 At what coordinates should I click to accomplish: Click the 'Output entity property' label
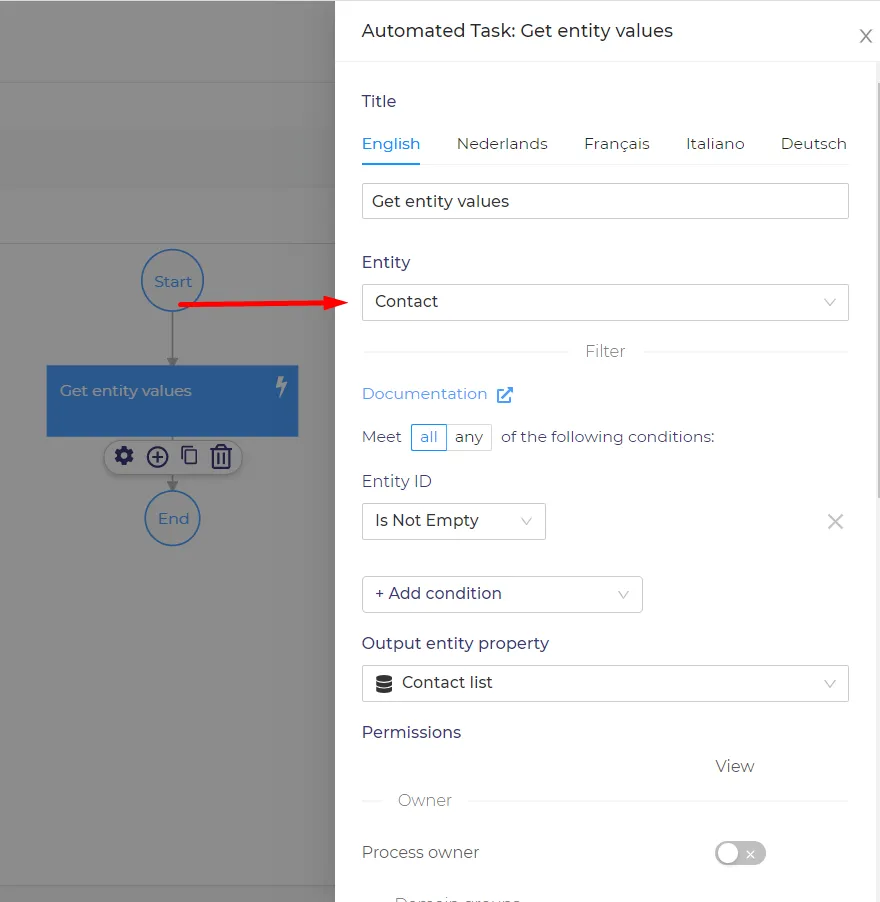click(x=455, y=643)
